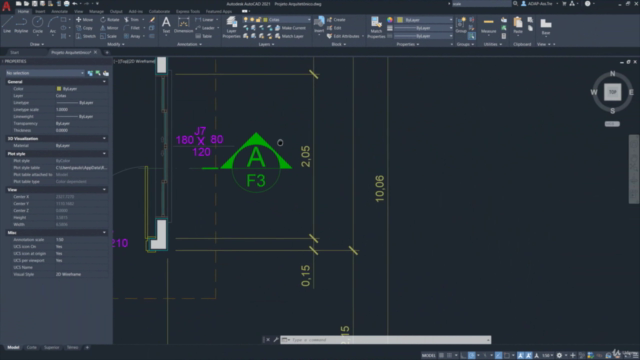Activate the Array command
Image resolution: width=640 pixels, height=360 pixels.
[132, 36]
